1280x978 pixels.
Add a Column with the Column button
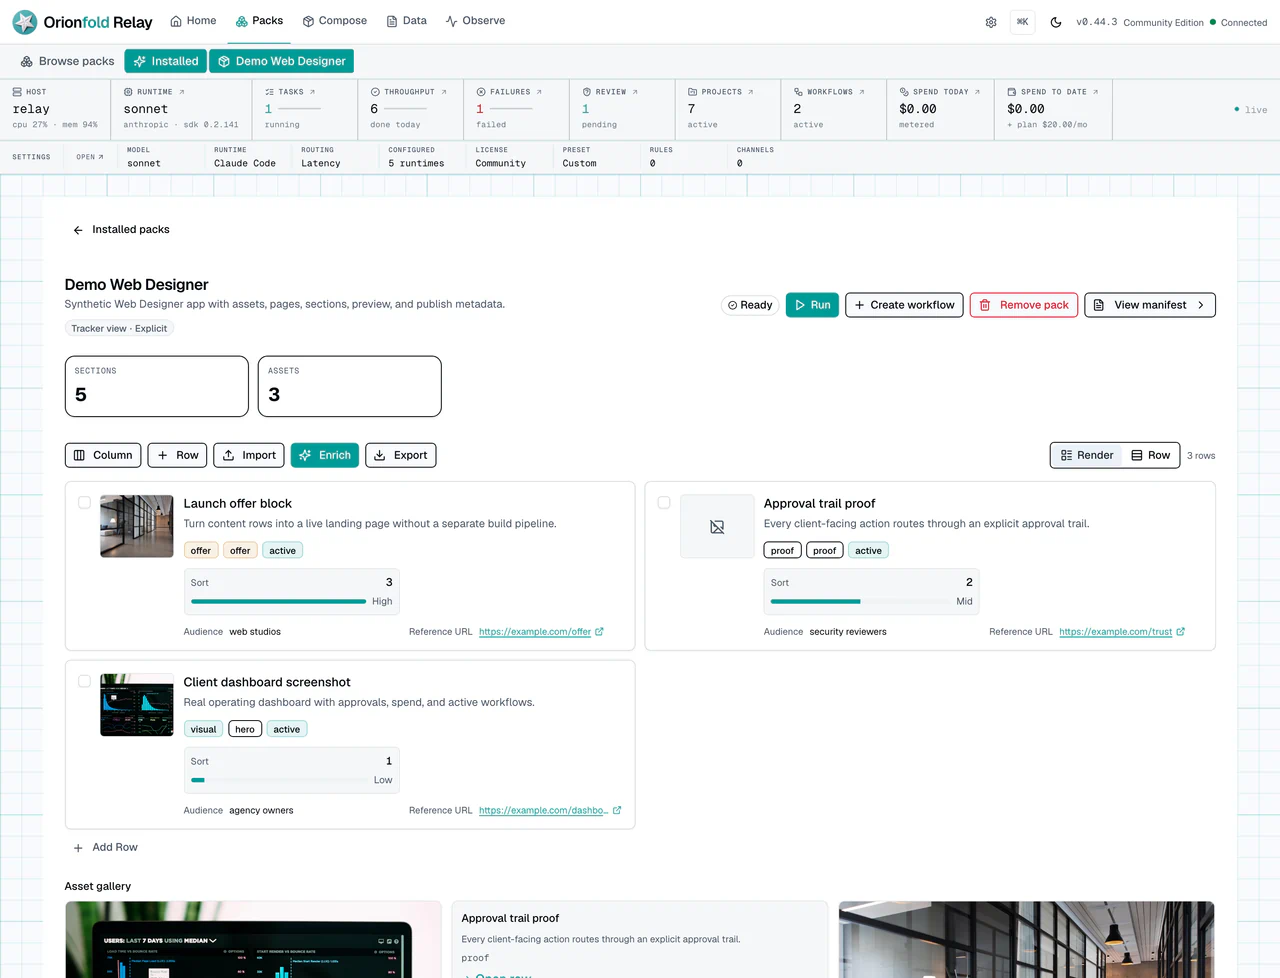point(103,455)
